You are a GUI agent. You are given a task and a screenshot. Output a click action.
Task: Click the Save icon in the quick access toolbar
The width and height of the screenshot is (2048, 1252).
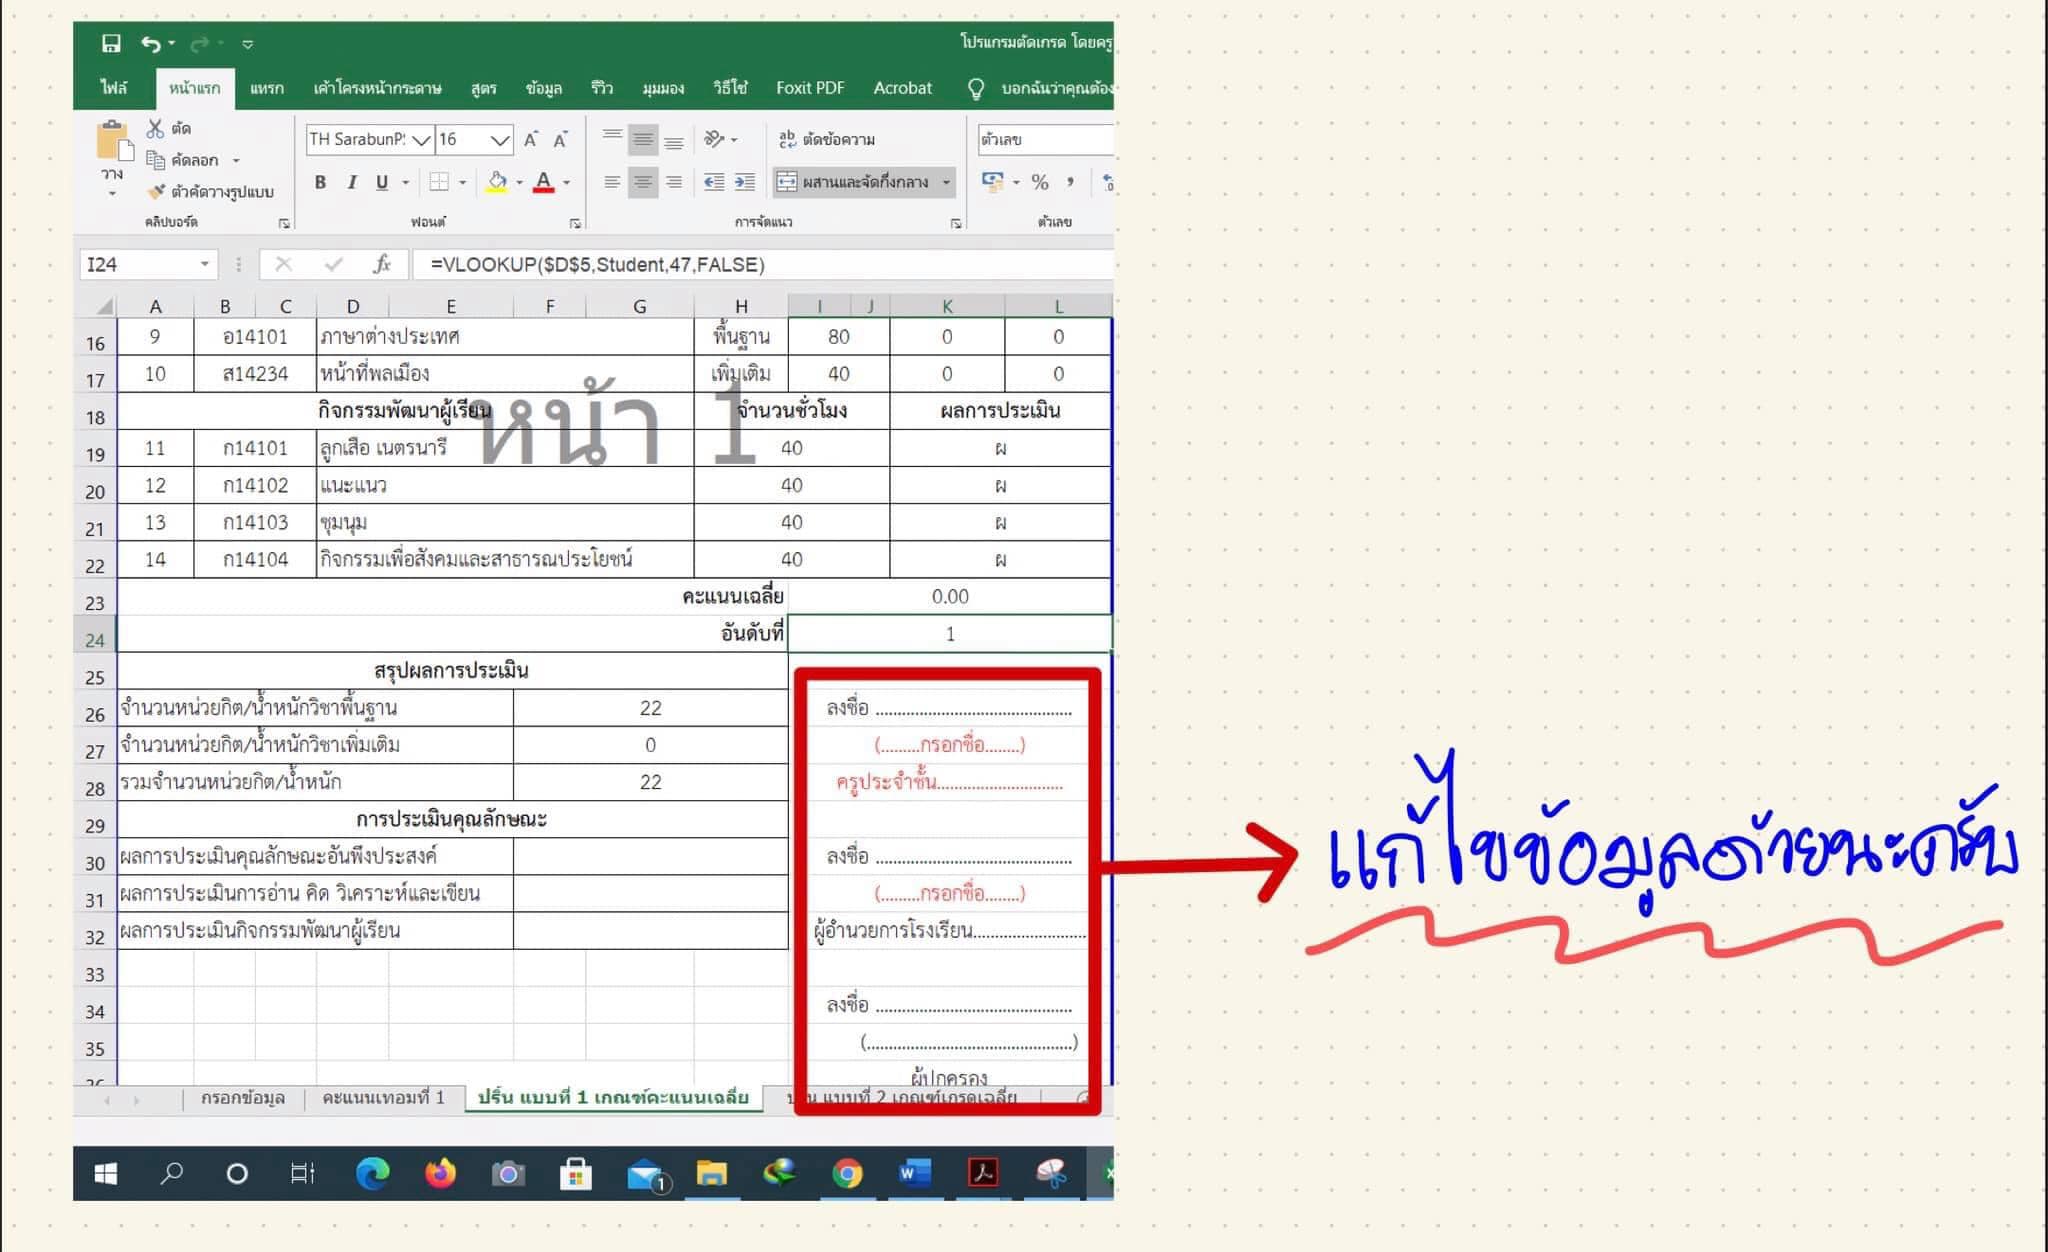111,43
